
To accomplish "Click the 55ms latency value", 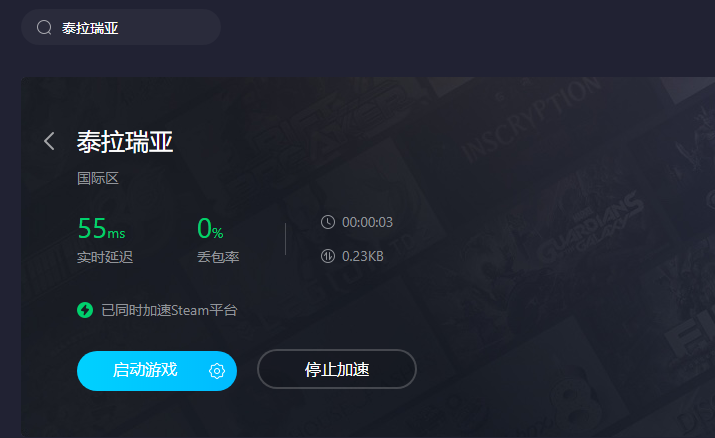I will [101, 228].
